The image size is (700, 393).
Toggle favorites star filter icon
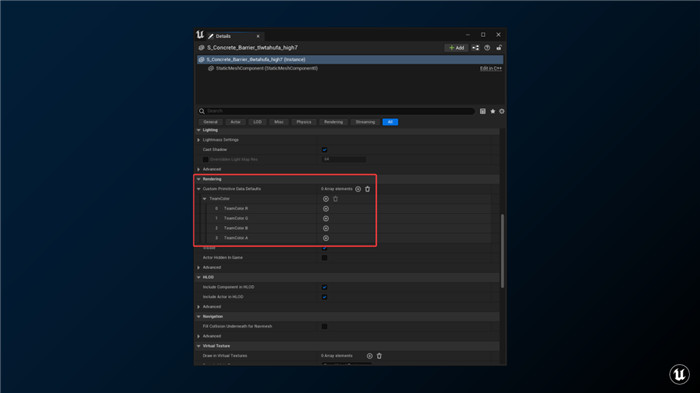[493, 111]
